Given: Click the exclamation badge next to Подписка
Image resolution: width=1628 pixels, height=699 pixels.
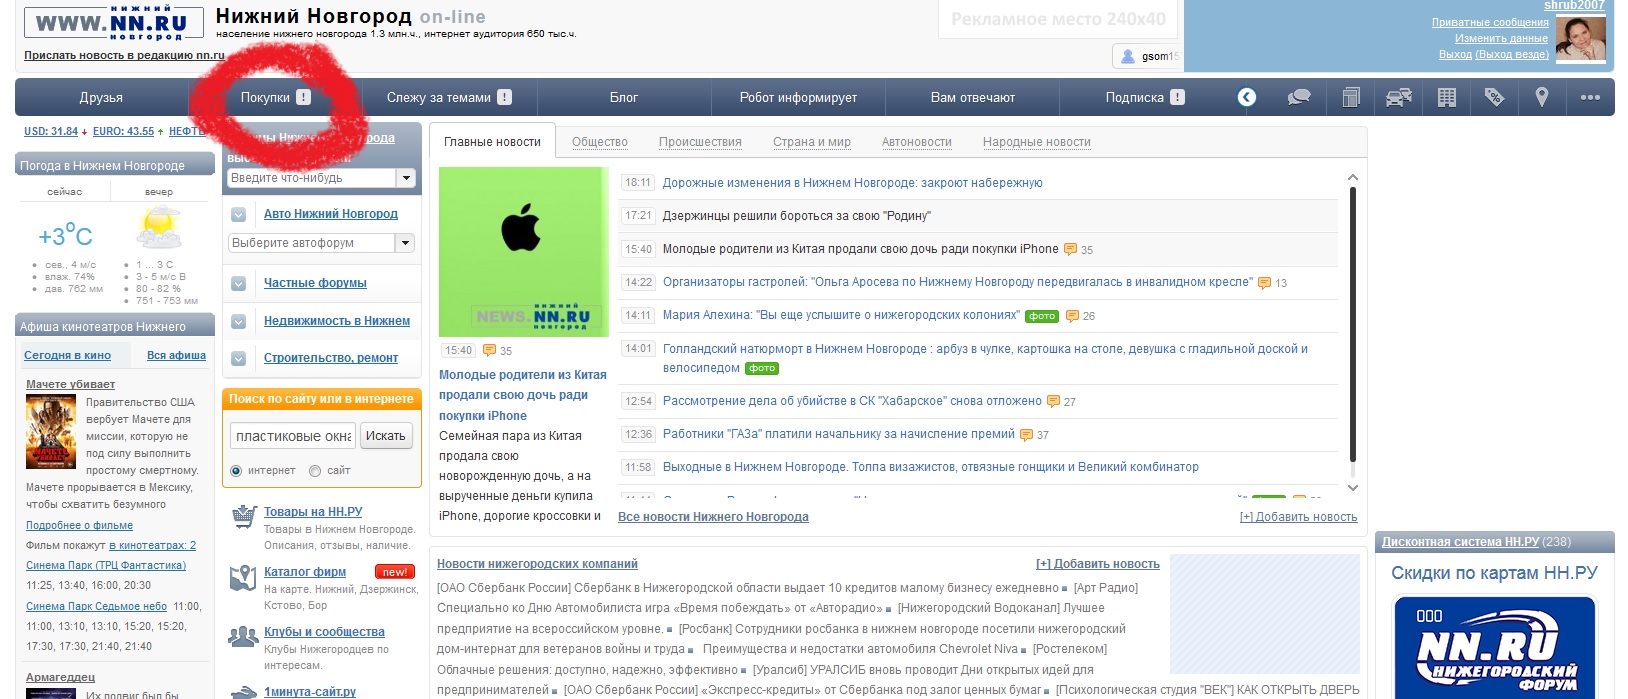Looking at the screenshot, I should pos(1177,97).
